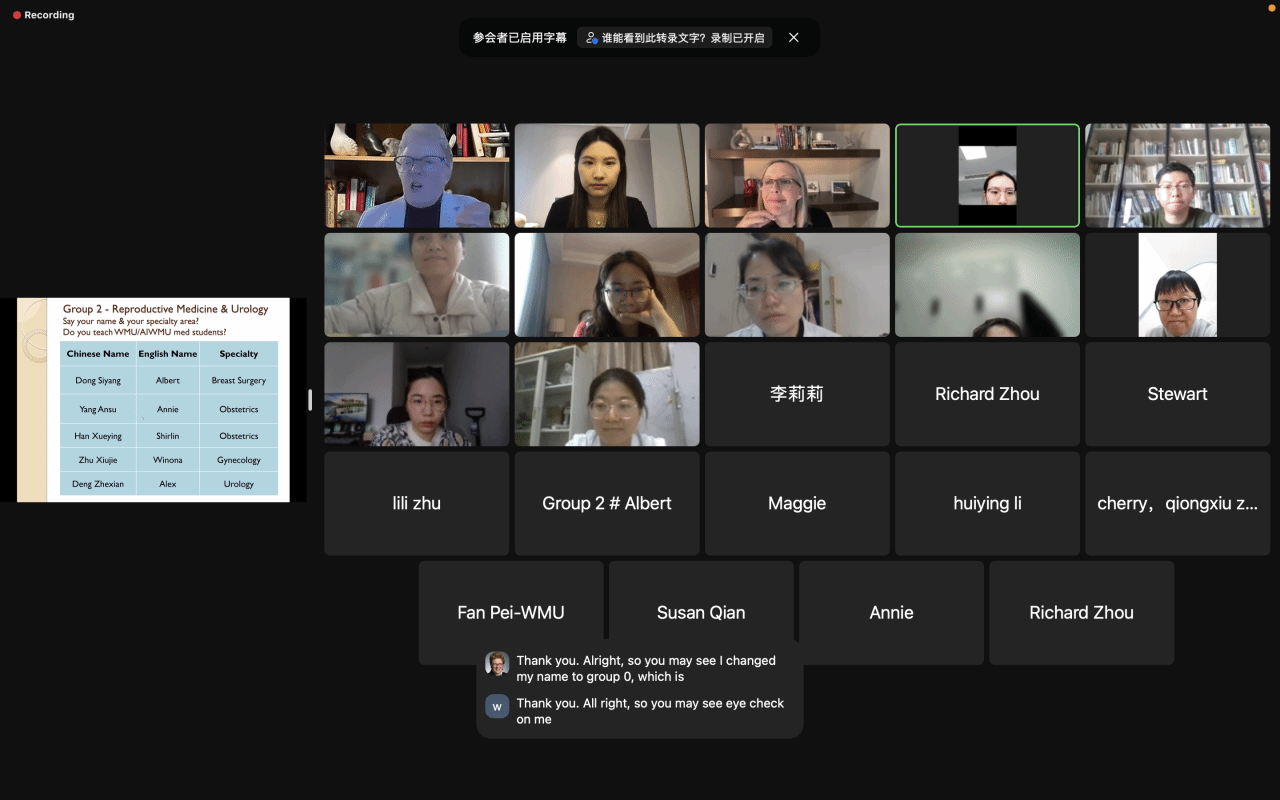Select the Stewart participant tile
This screenshot has width=1280, height=800.
coord(1177,394)
